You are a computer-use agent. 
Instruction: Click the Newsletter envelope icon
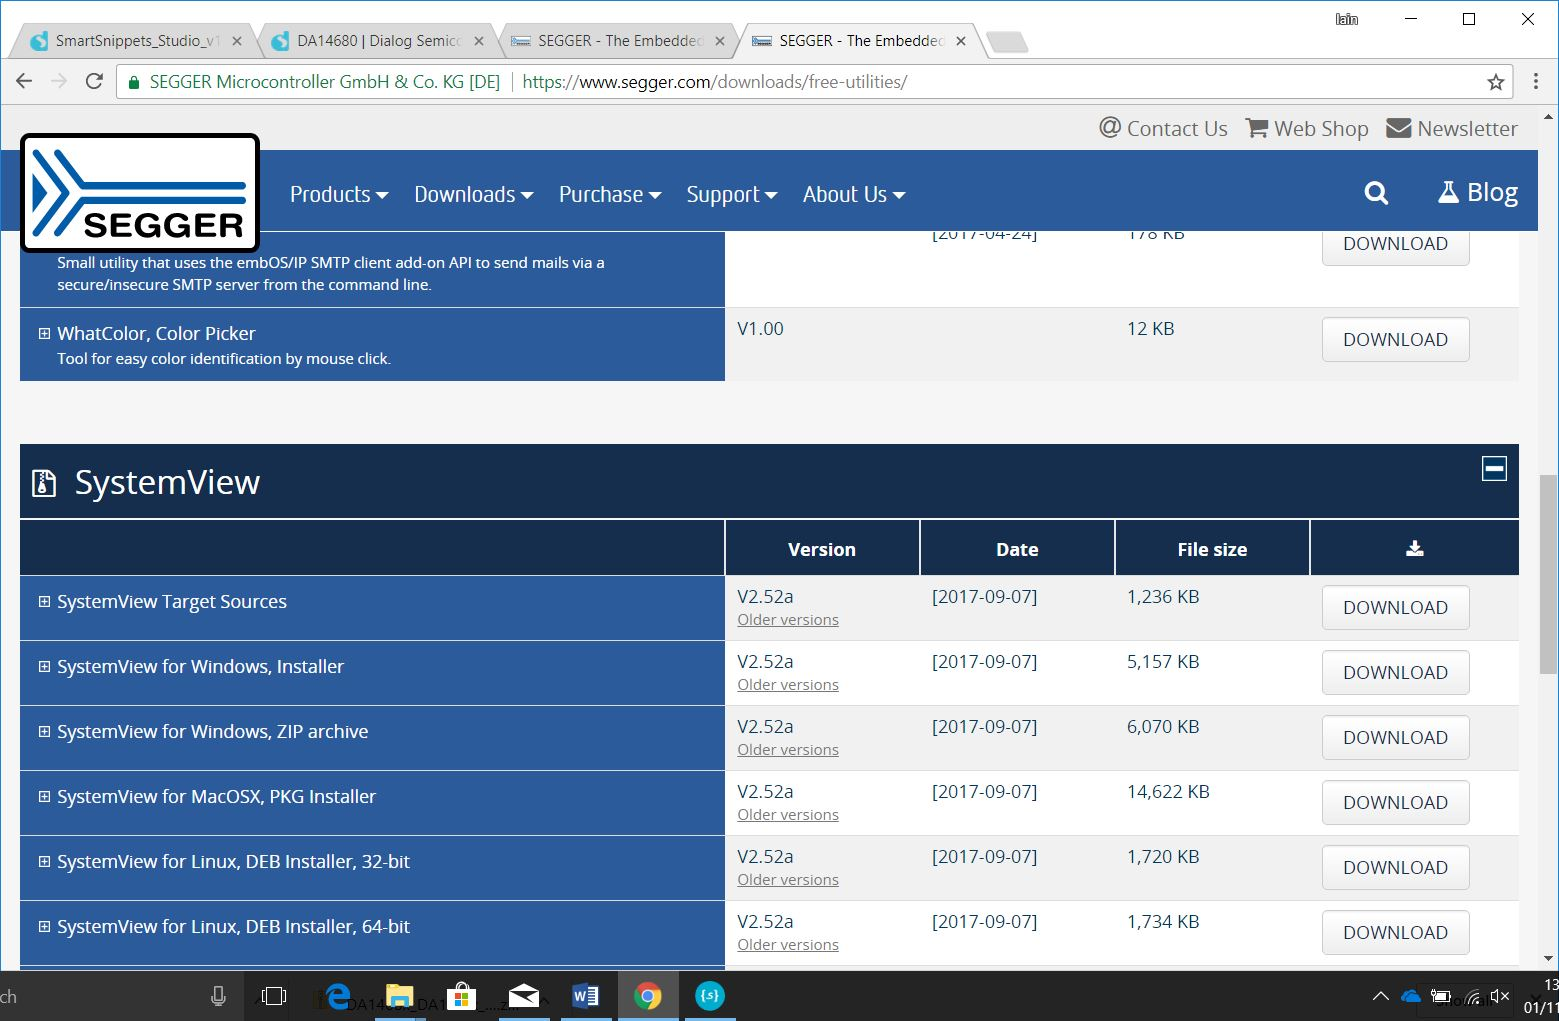coord(1398,128)
